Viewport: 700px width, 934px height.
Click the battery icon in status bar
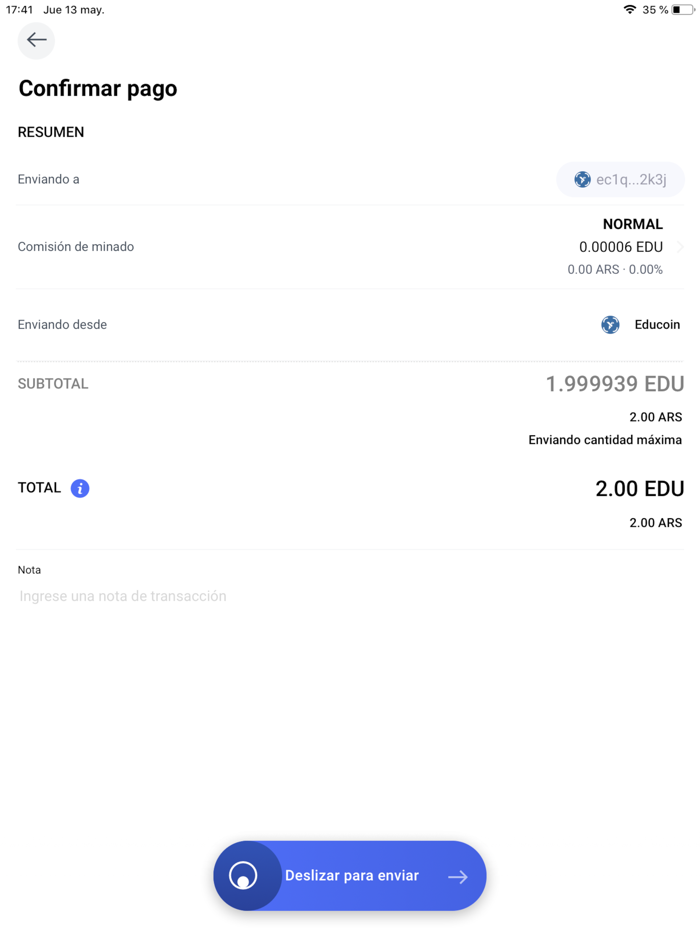[x=684, y=10]
